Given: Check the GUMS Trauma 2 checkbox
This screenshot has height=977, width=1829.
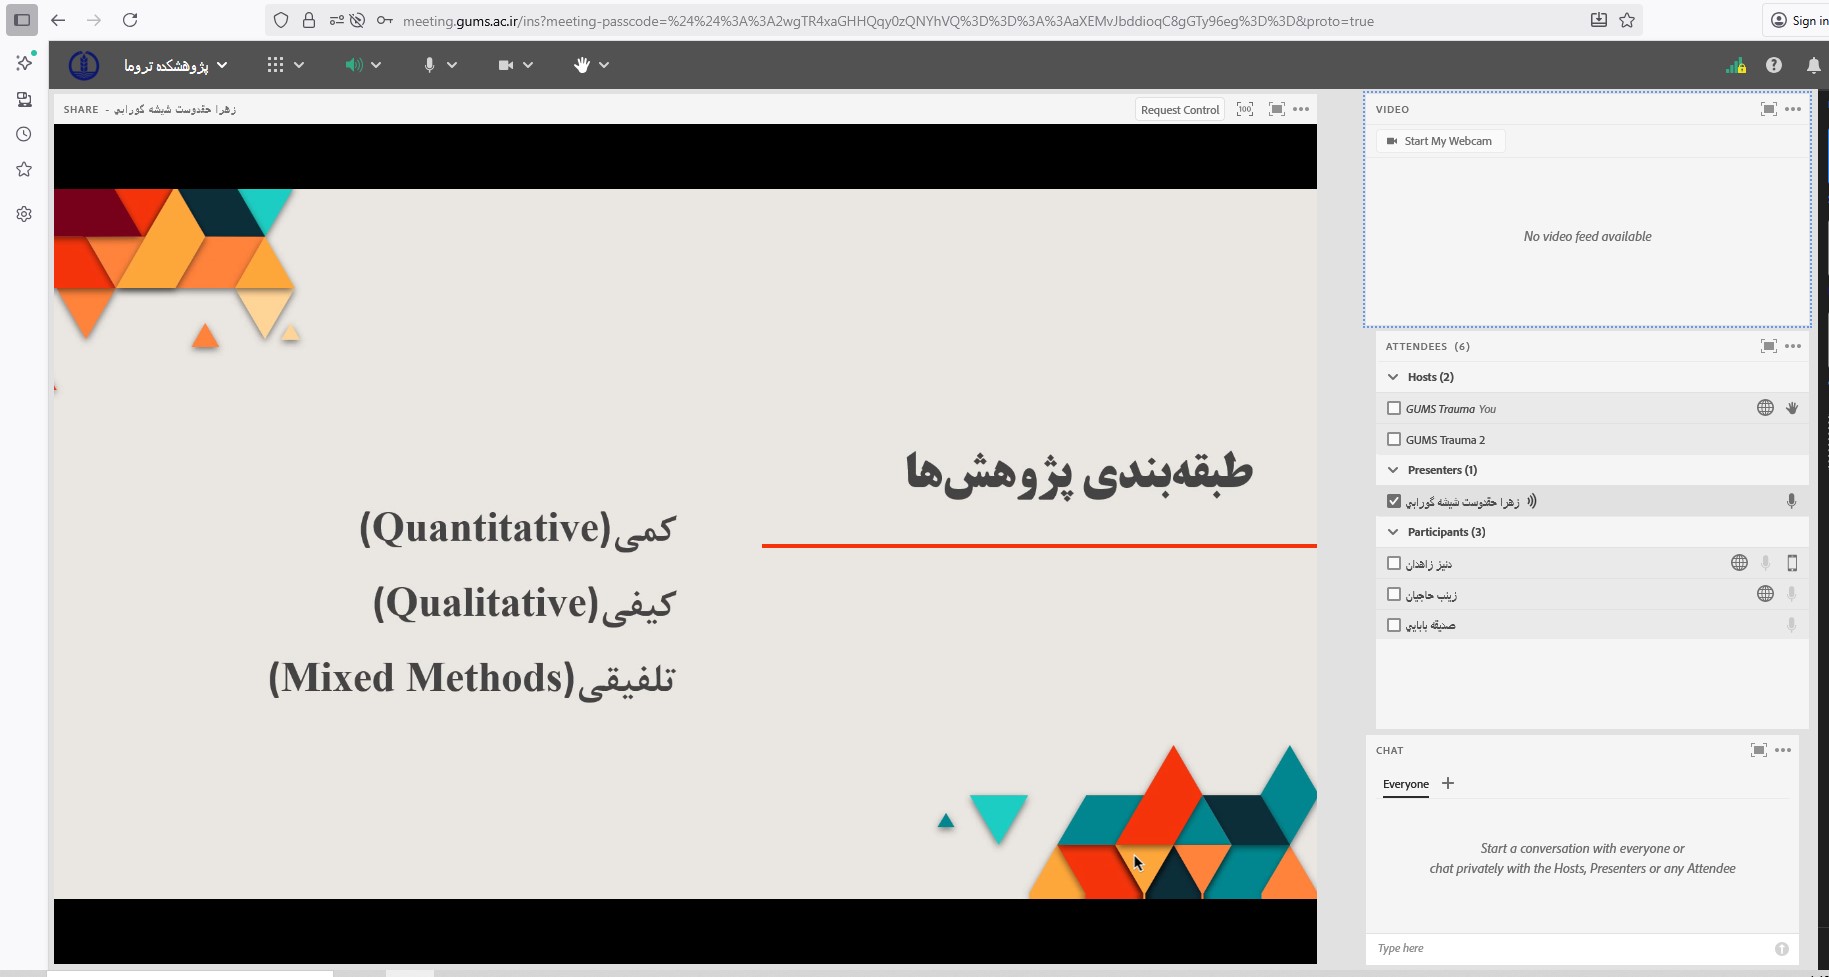Looking at the screenshot, I should click(1394, 439).
